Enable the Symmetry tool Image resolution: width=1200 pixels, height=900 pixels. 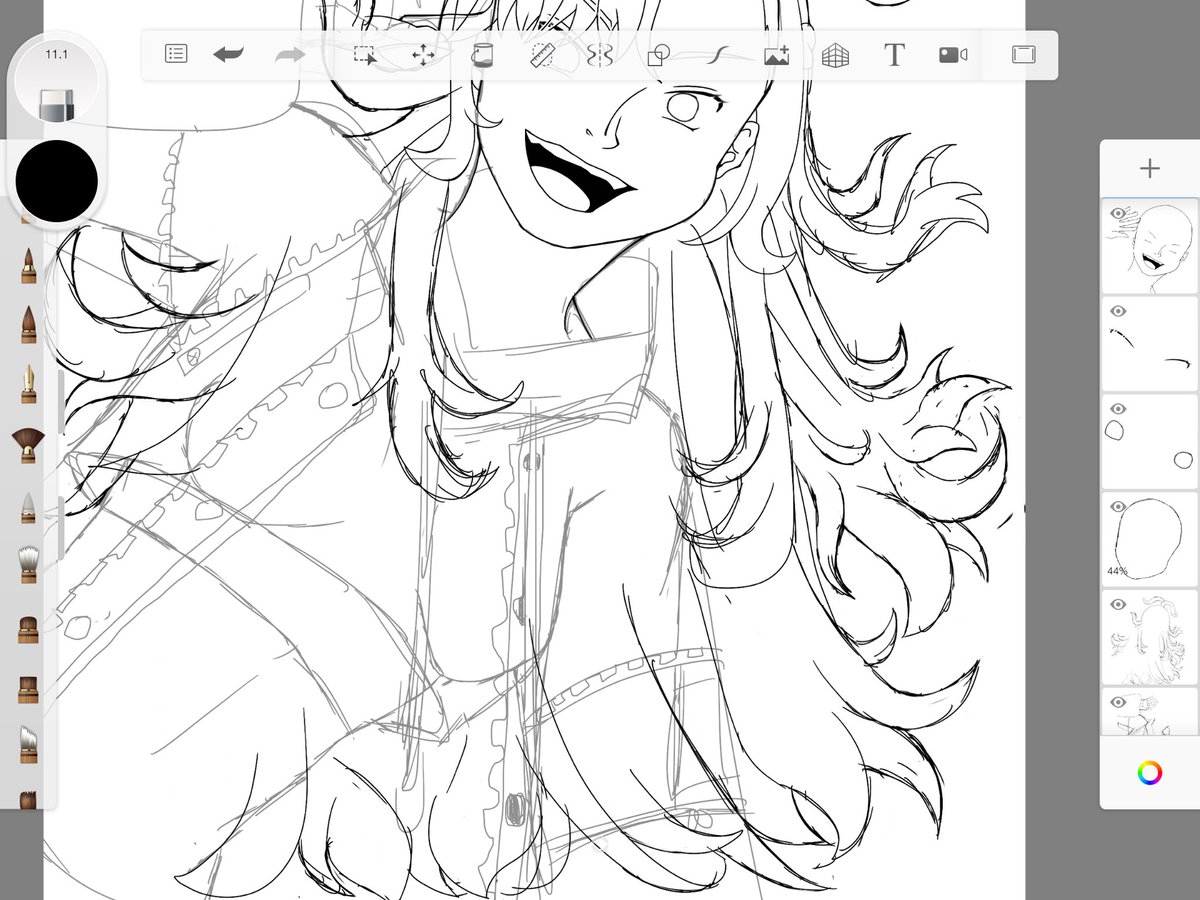599,55
